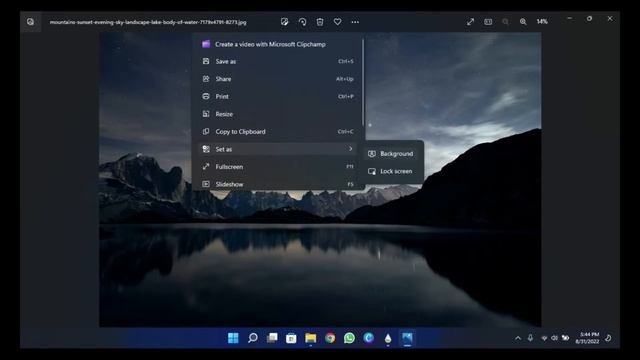This screenshot has height=360, width=640.
Task: Choose Print from the menu
Action: 277,96
